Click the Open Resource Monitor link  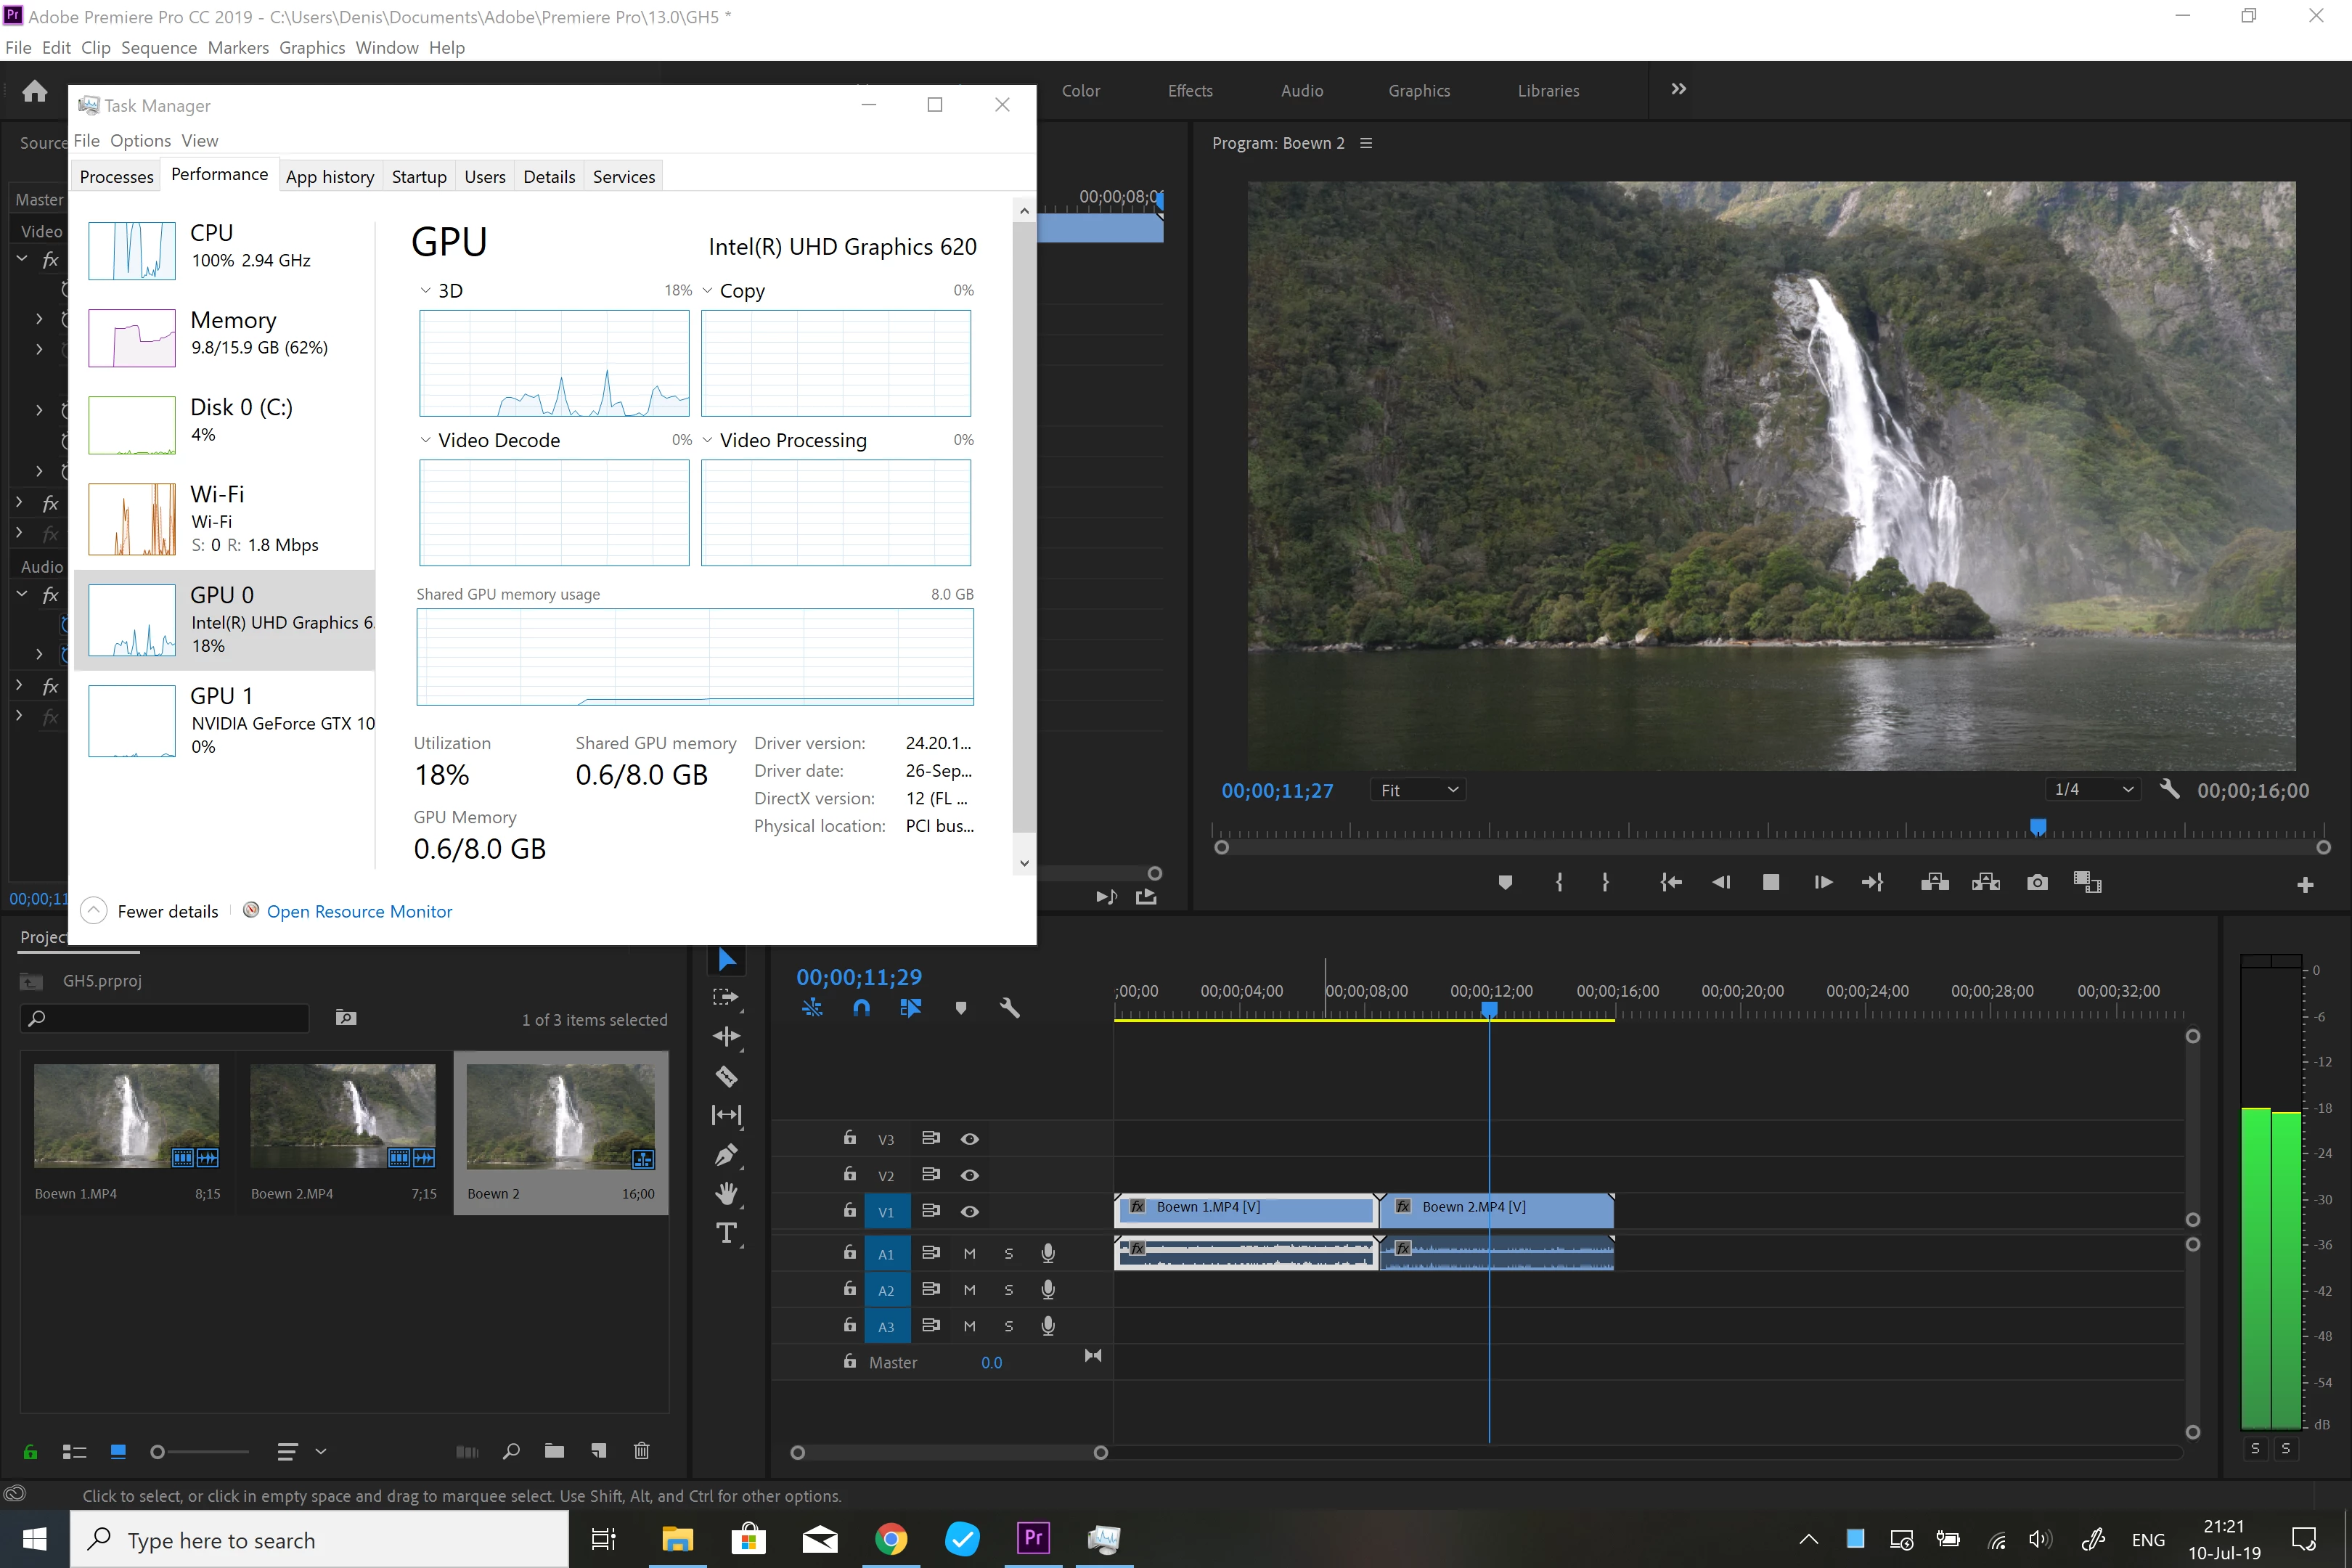coord(359,911)
